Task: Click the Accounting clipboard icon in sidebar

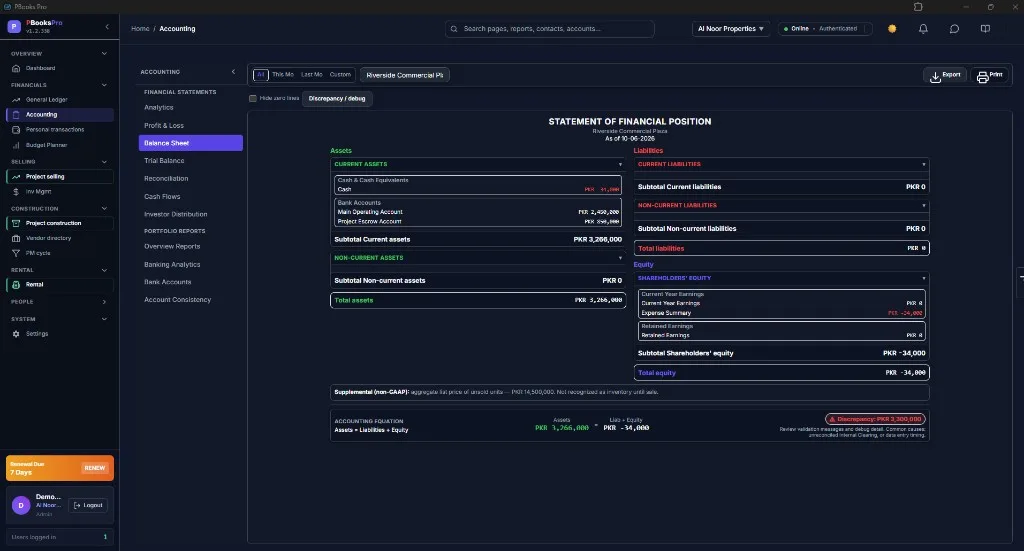Action: click(x=16, y=115)
